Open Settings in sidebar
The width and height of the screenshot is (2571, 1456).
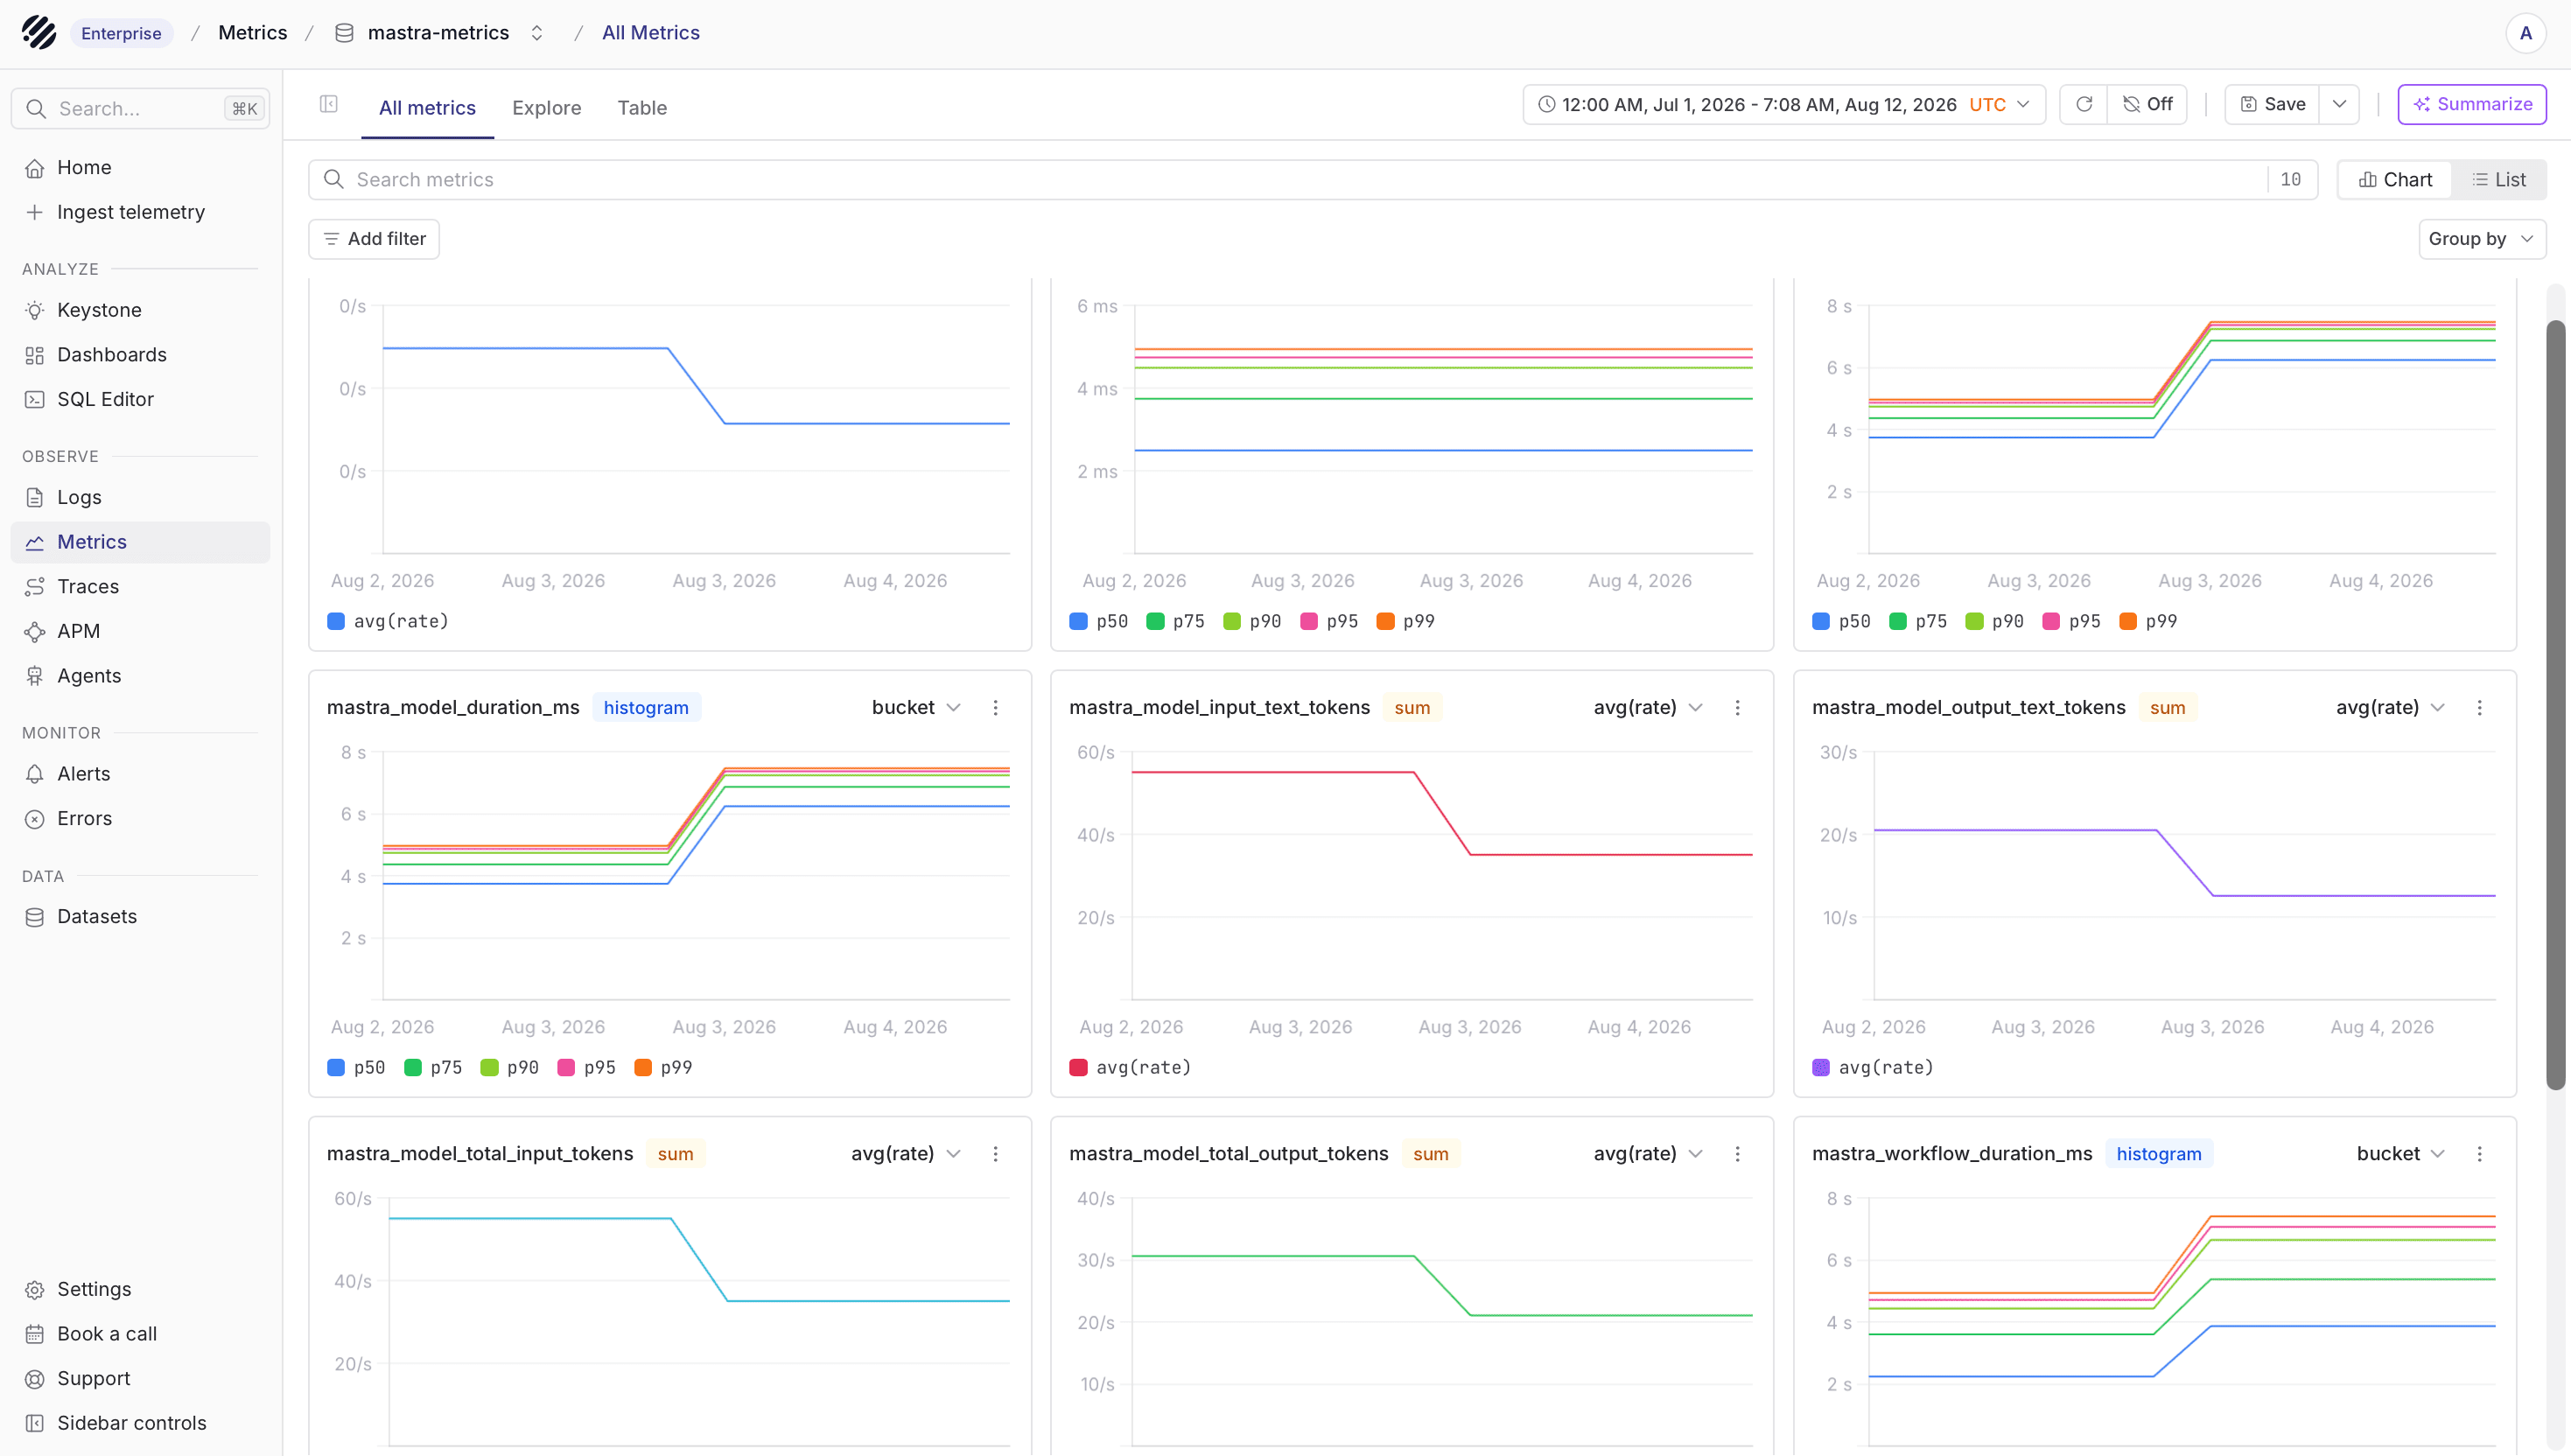[141, 1289]
